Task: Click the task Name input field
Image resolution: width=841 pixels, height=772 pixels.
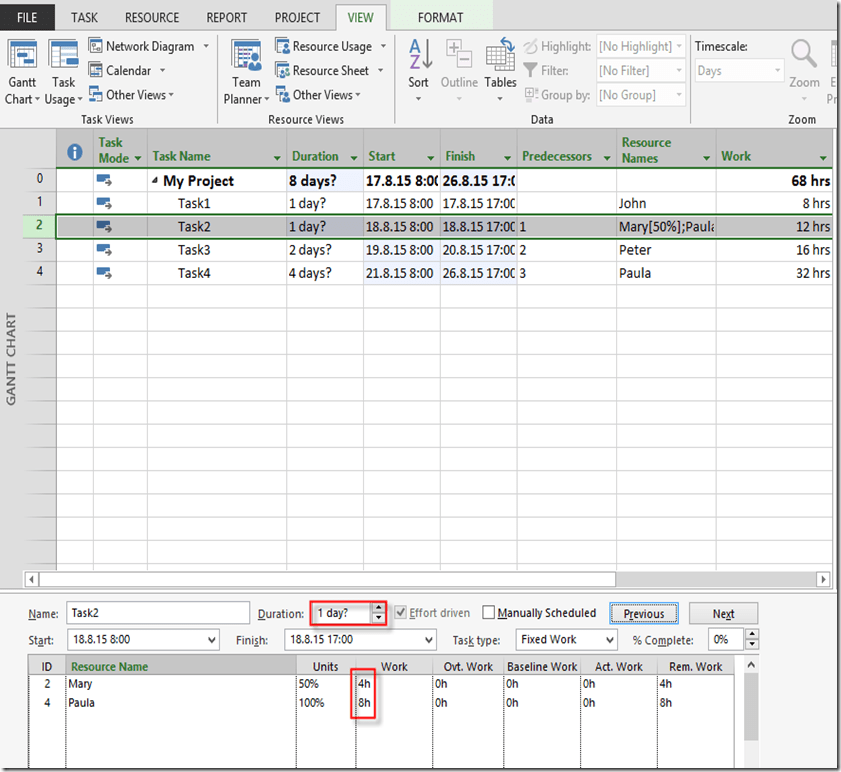Action: [157, 613]
